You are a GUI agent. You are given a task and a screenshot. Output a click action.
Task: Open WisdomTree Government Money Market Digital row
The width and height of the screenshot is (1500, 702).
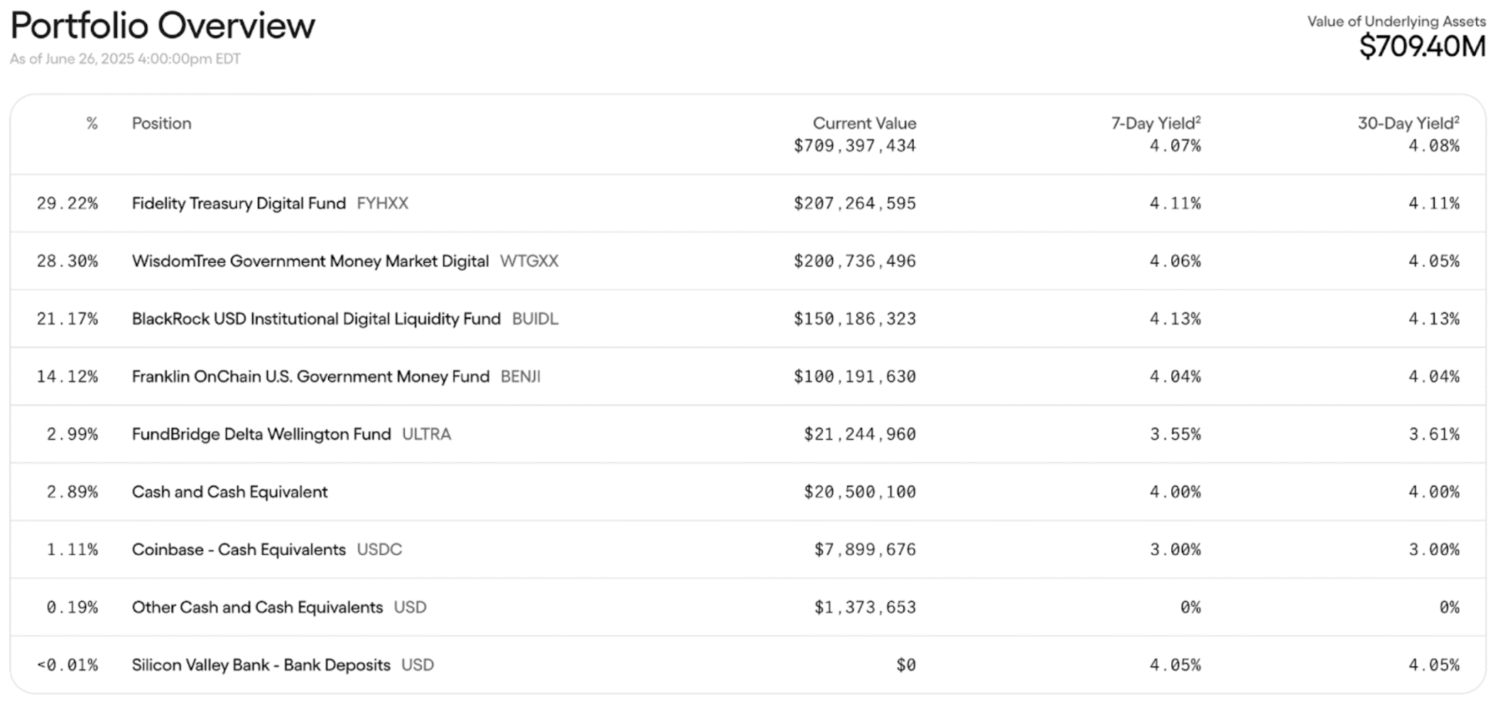(x=748, y=261)
